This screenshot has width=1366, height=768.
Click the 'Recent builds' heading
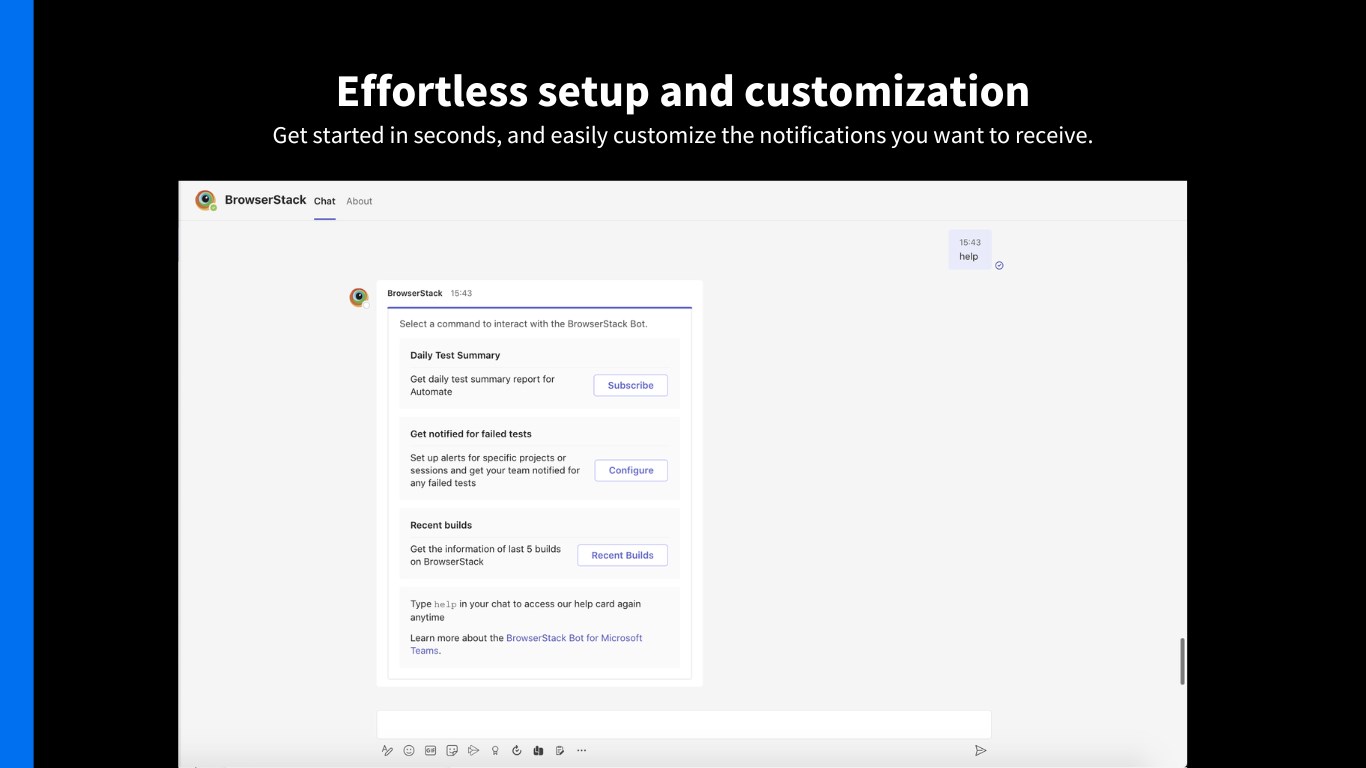pyautogui.click(x=441, y=525)
